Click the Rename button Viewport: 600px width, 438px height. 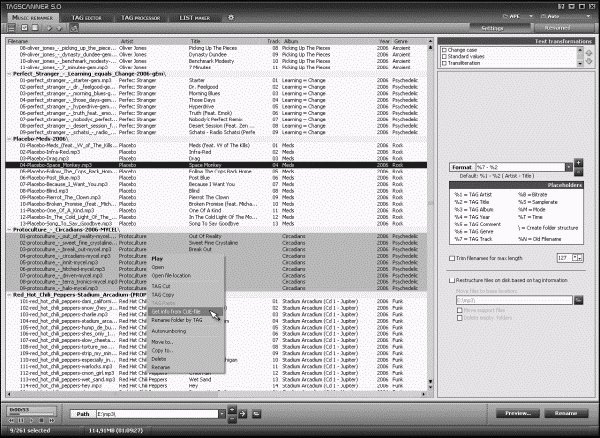(x=566, y=413)
